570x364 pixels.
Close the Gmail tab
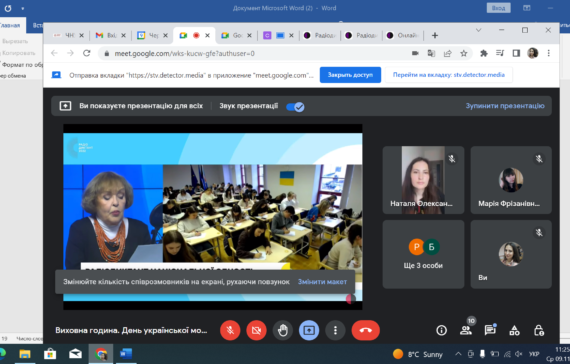(123, 35)
